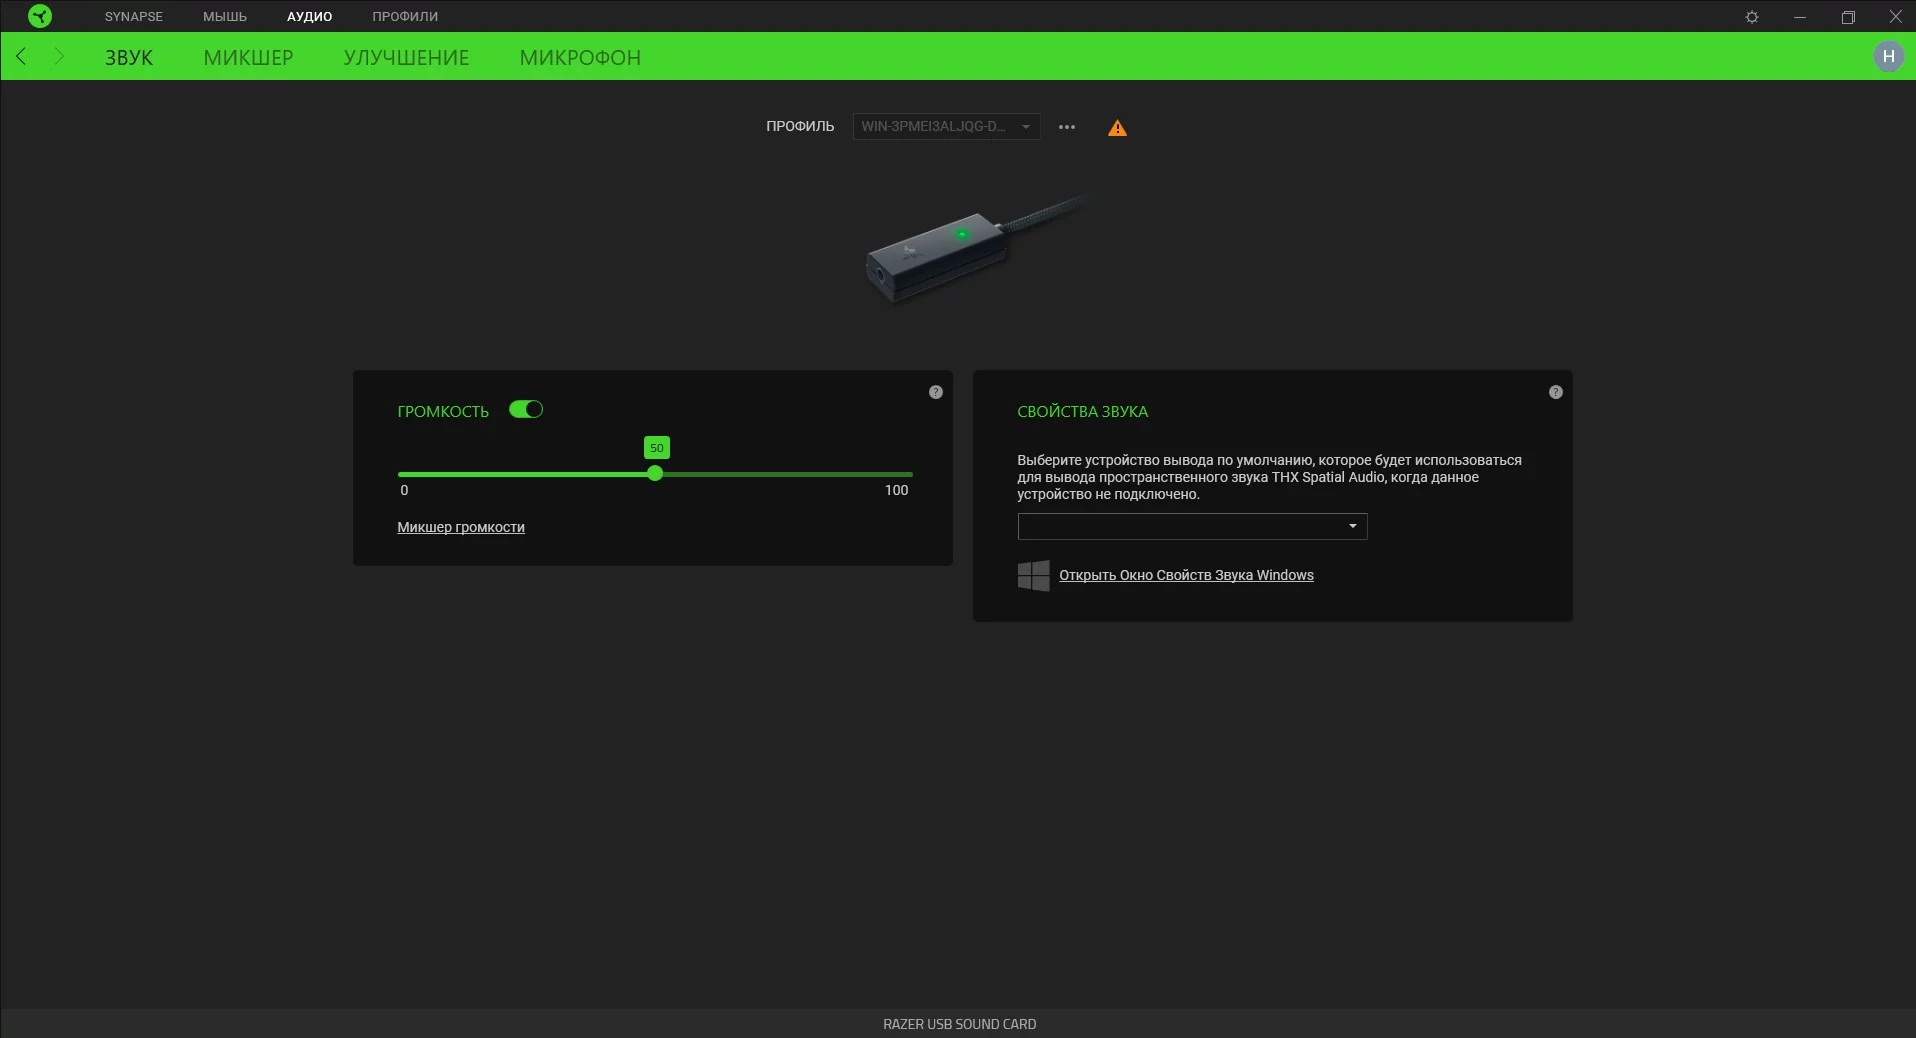The height and width of the screenshot is (1038, 1916).
Task: Click the forward navigation arrow
Action: [59, 57]
